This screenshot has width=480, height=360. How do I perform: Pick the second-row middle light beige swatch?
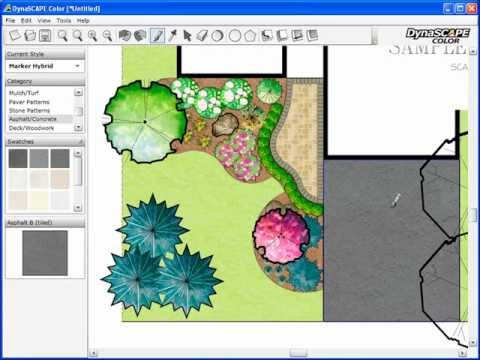[x=39, y=179]
